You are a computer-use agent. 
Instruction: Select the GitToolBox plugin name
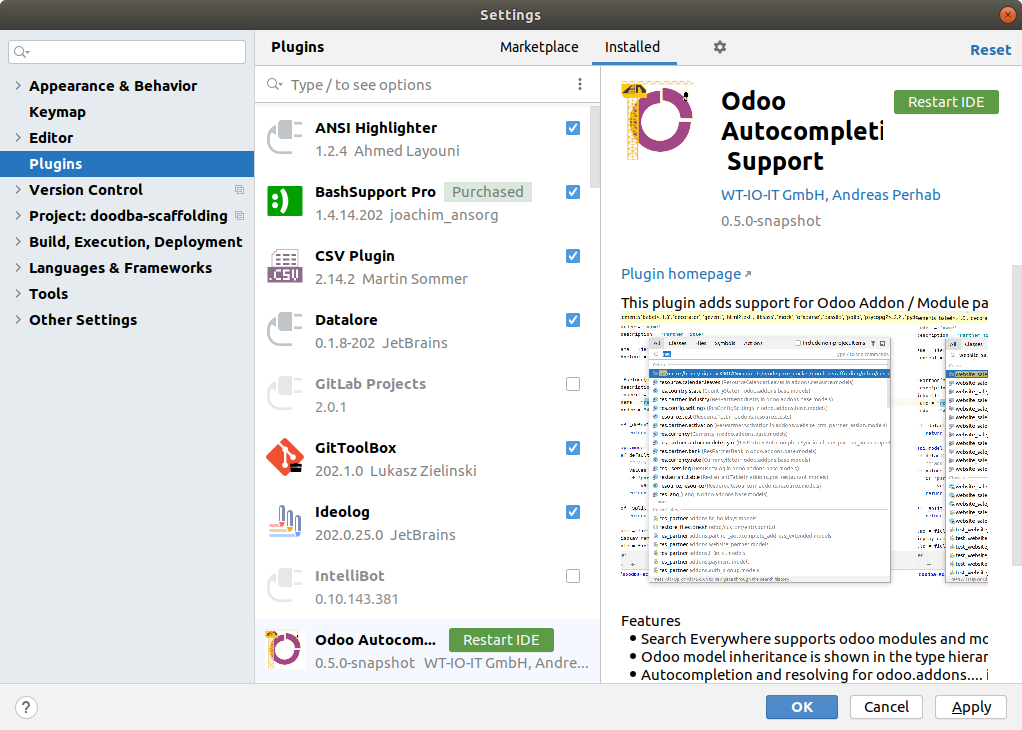pyautogui.click(x=355, y=448)
